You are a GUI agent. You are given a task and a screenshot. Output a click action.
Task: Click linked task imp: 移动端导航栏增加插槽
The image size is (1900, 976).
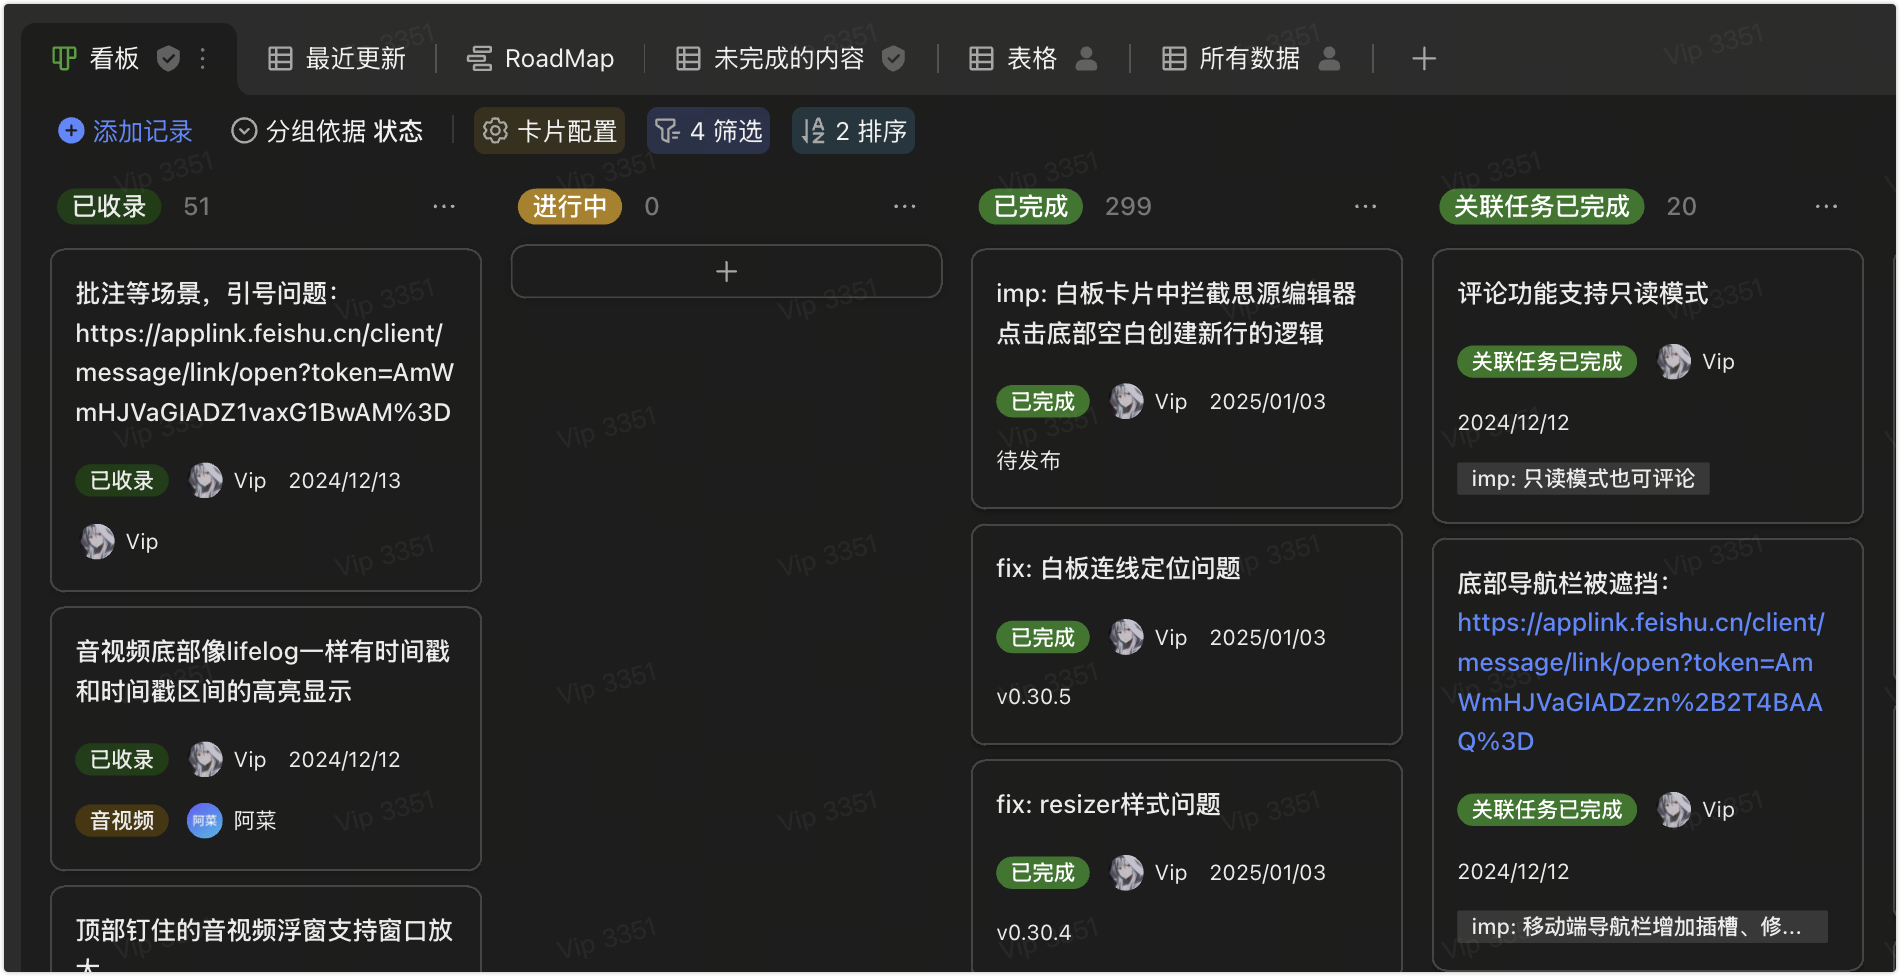tap(1642, 927)
